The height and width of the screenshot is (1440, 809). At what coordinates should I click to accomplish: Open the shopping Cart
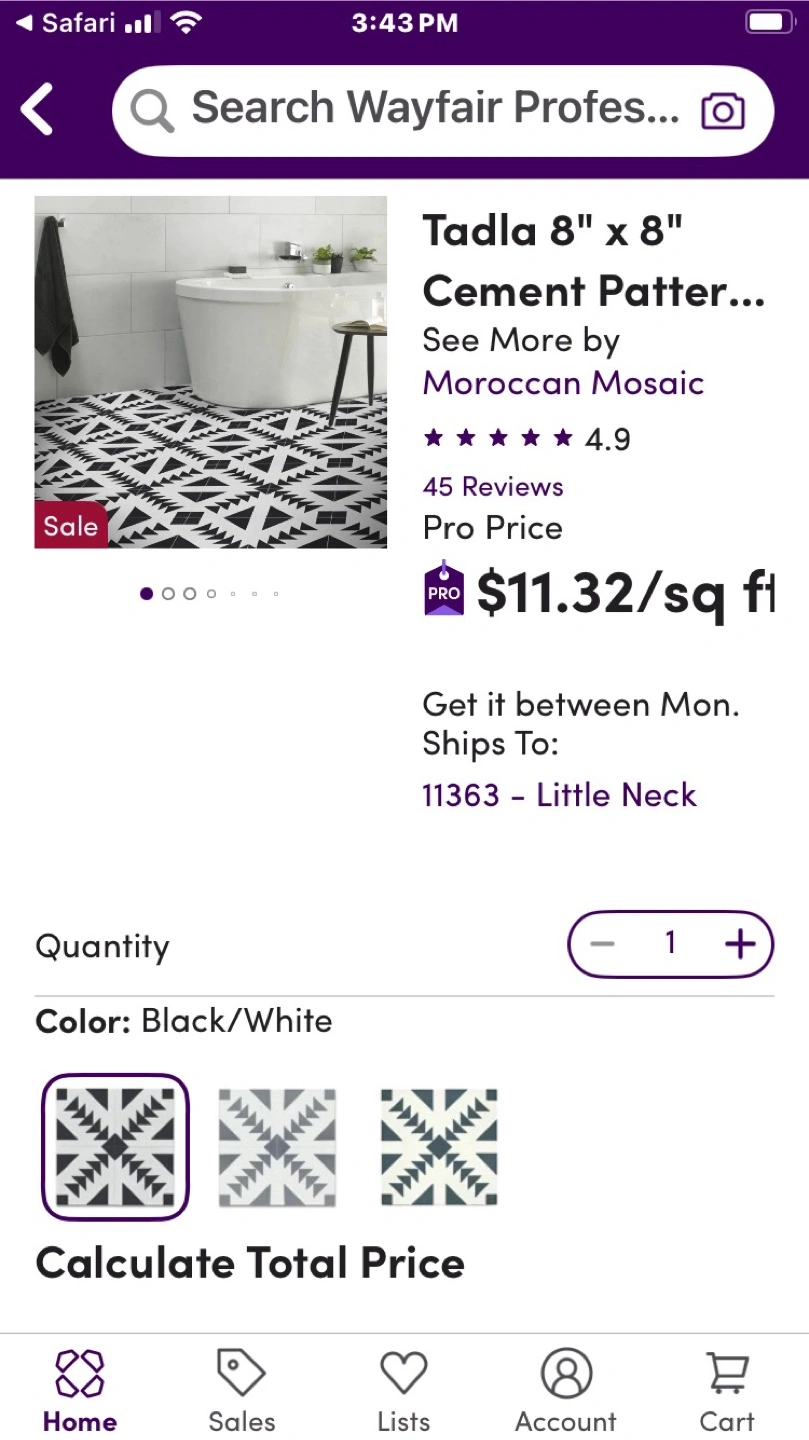pyautogui.click(x=727, y=1390)
